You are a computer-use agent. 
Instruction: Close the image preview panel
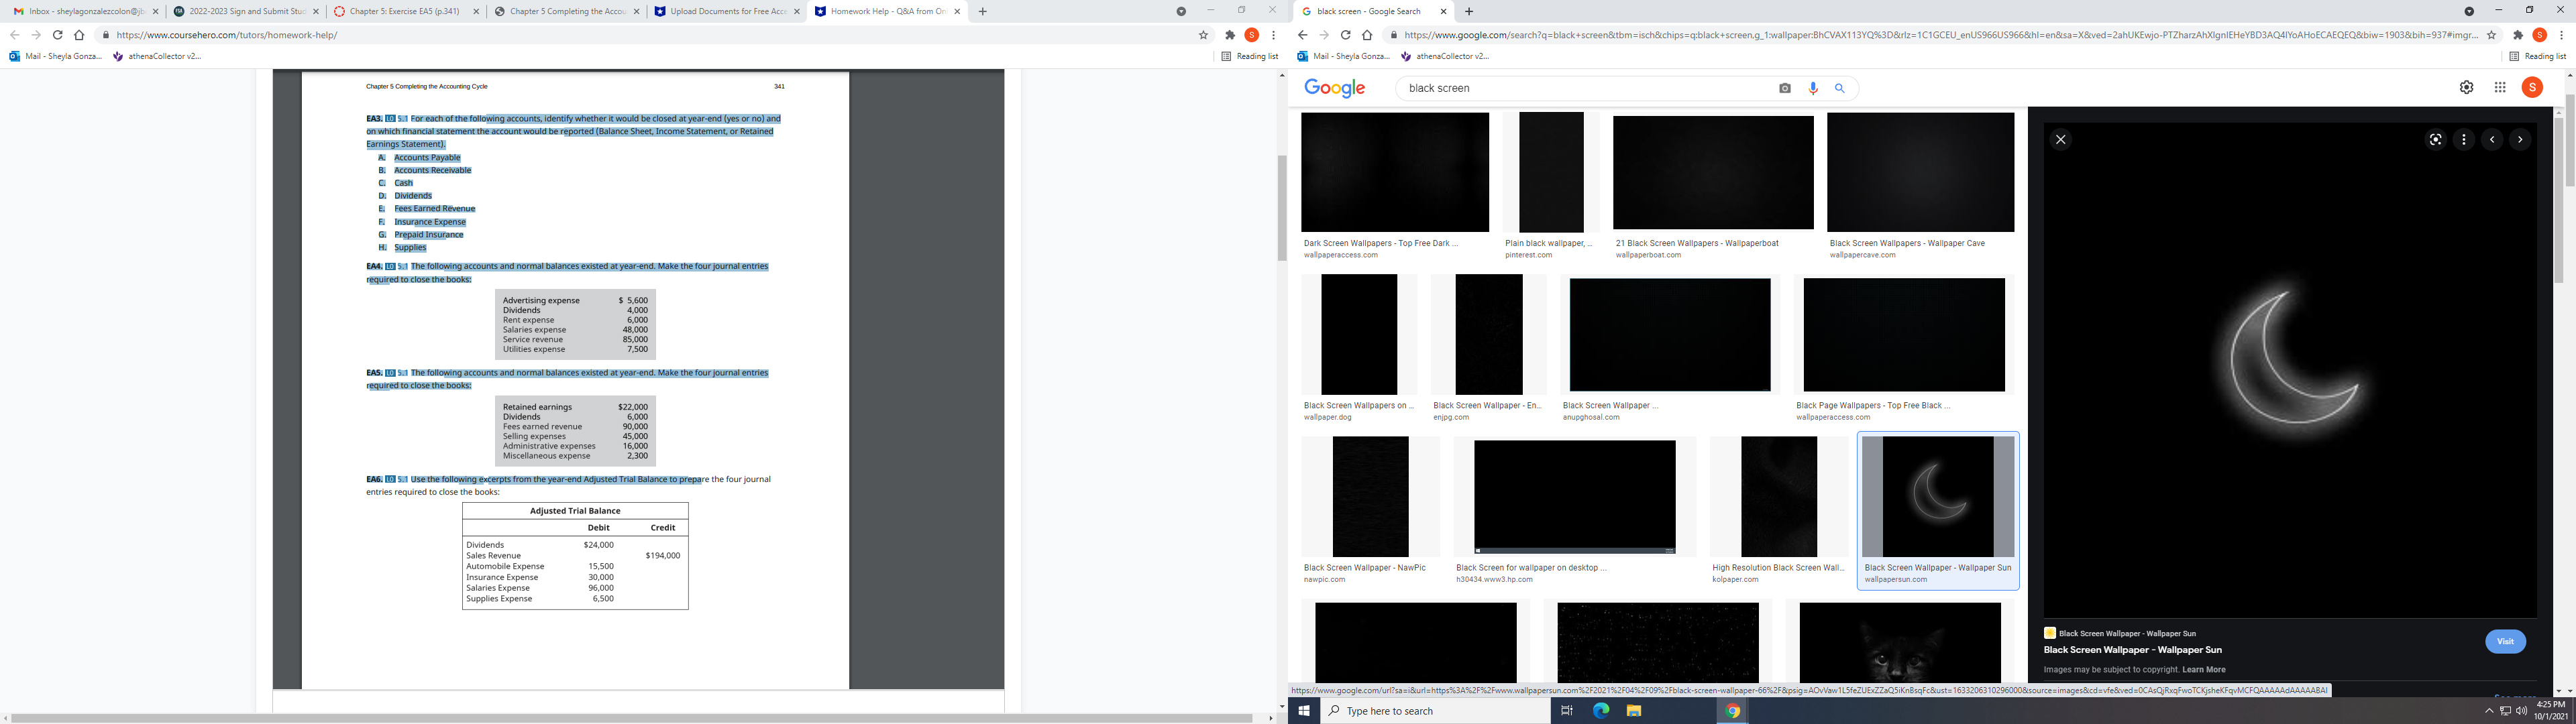click(x=2060, y=140)
